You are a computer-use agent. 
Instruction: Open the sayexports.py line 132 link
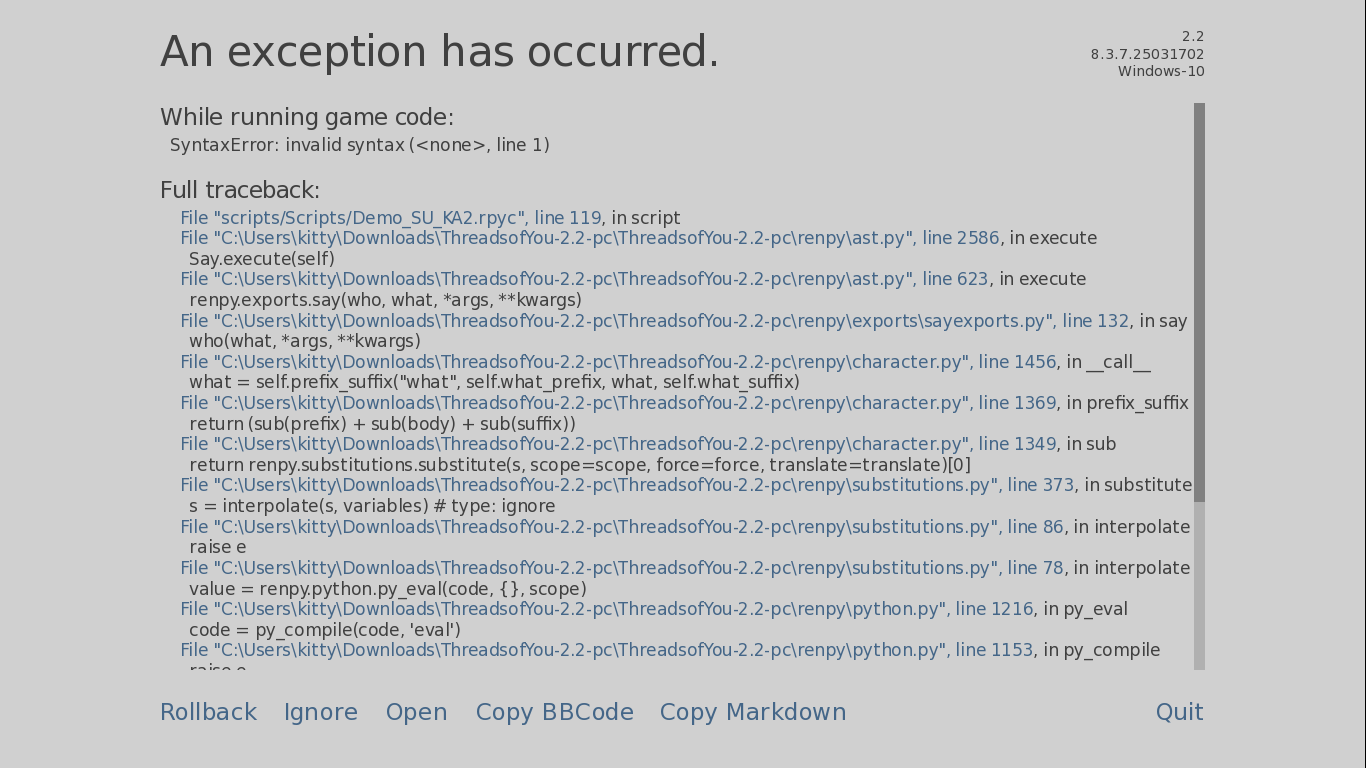(x=654, y=321)
